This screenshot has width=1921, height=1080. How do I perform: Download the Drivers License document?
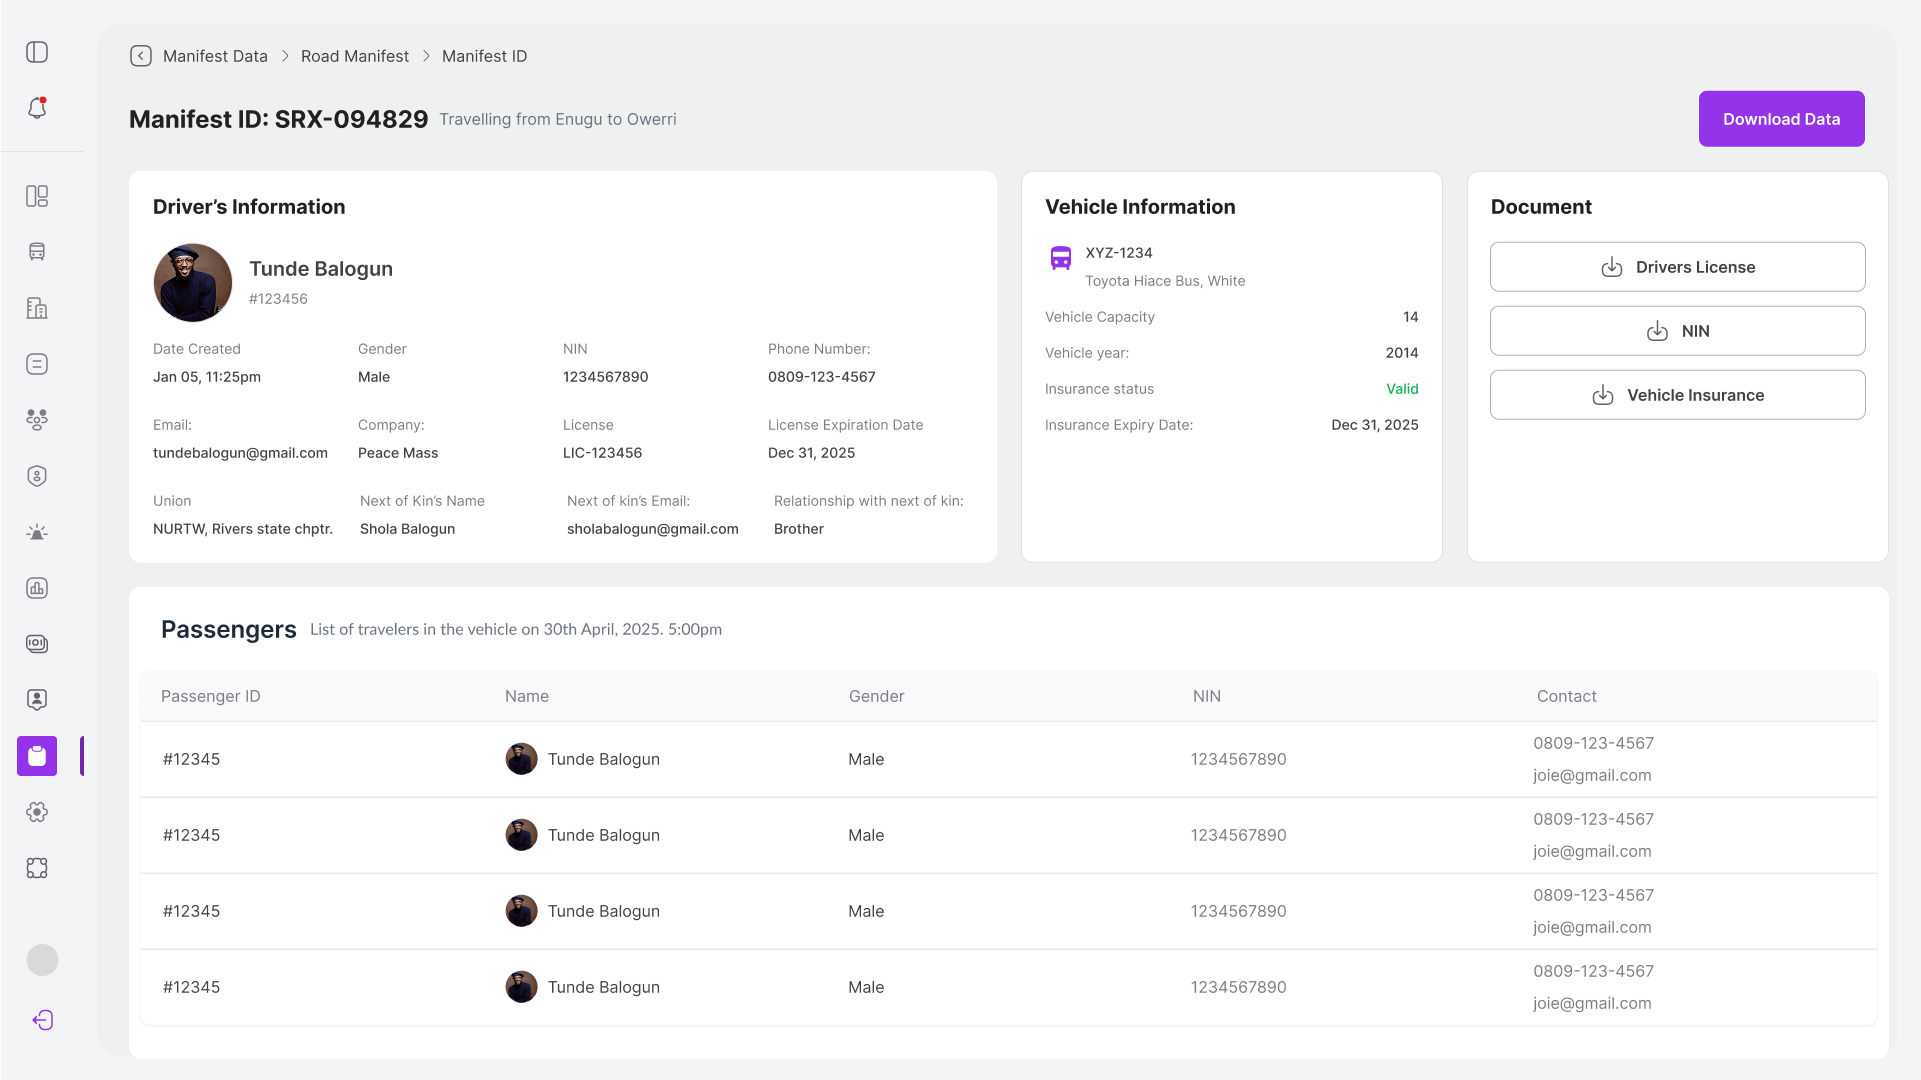coord(1677,267)
